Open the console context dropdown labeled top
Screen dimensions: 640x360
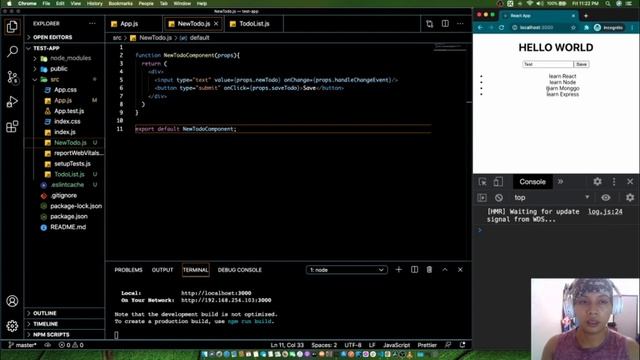click(x=551, y=198)
